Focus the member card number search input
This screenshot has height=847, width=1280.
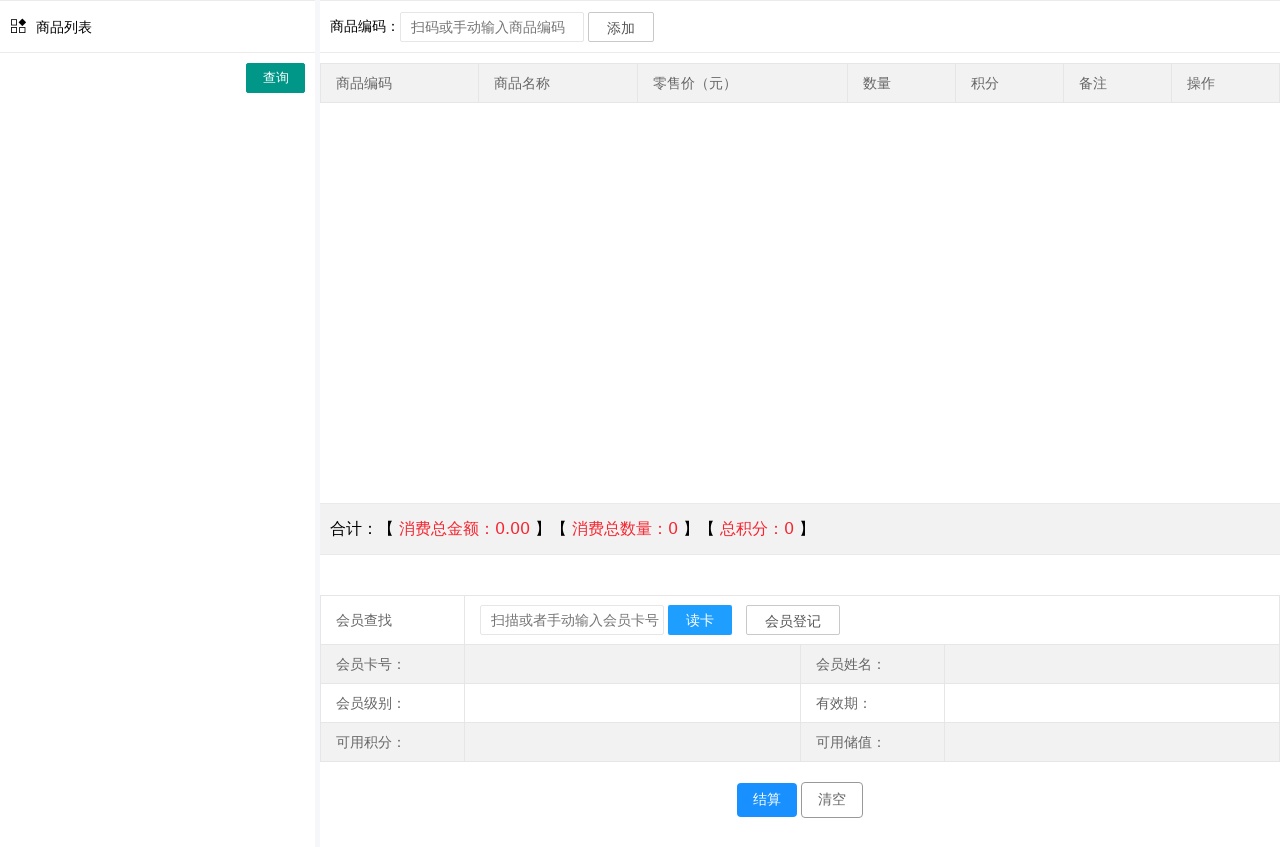[x=571, y=620]
